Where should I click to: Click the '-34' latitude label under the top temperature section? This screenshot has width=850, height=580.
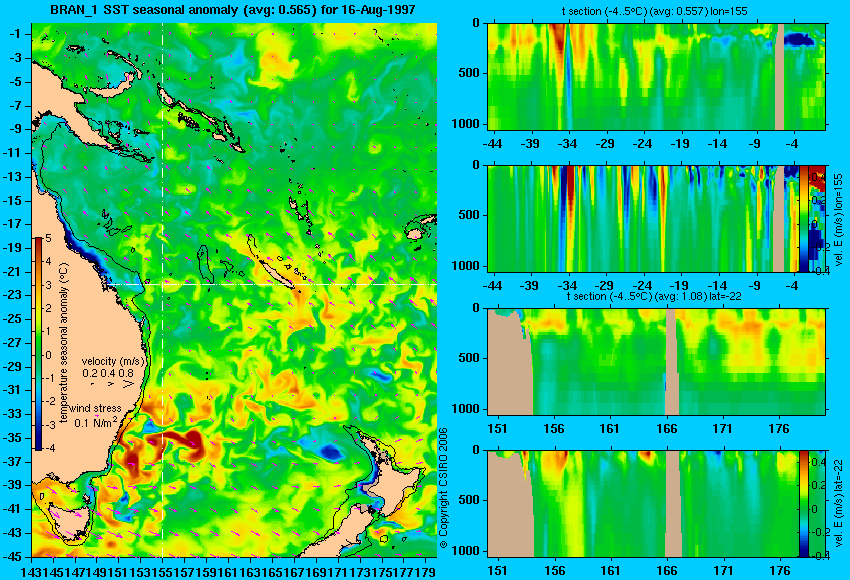(568, 144)
